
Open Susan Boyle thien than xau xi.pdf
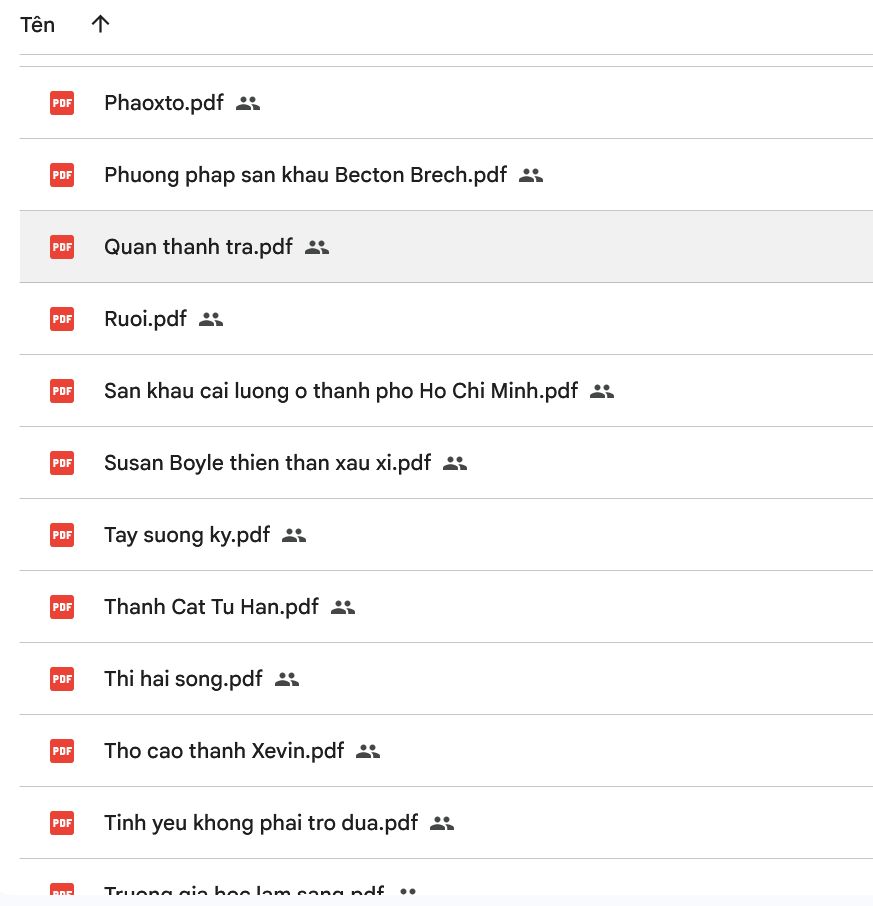pos(267,463)
